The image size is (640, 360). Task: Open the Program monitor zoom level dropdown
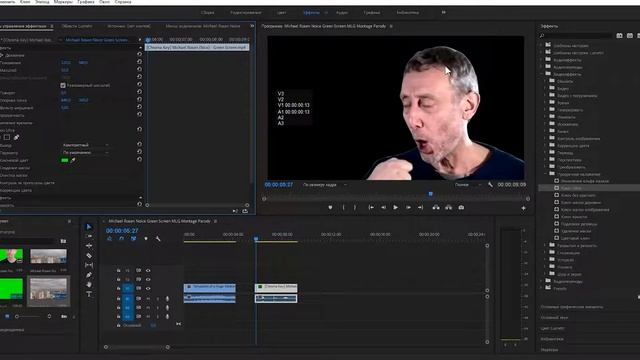pos(324,184)
